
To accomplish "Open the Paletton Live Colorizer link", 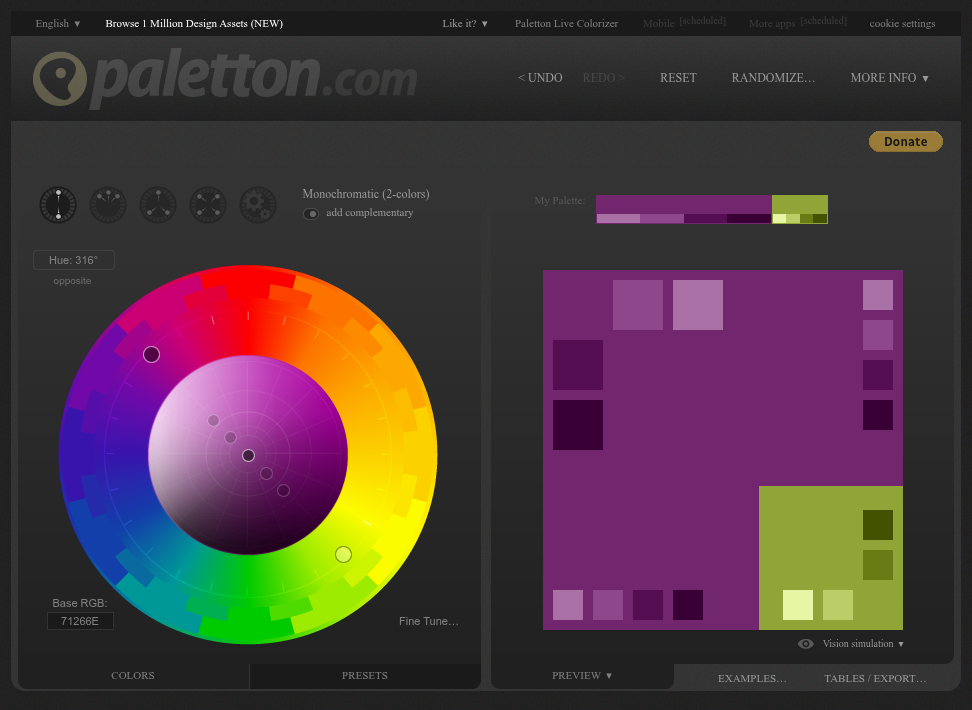I will click(566, 24).
